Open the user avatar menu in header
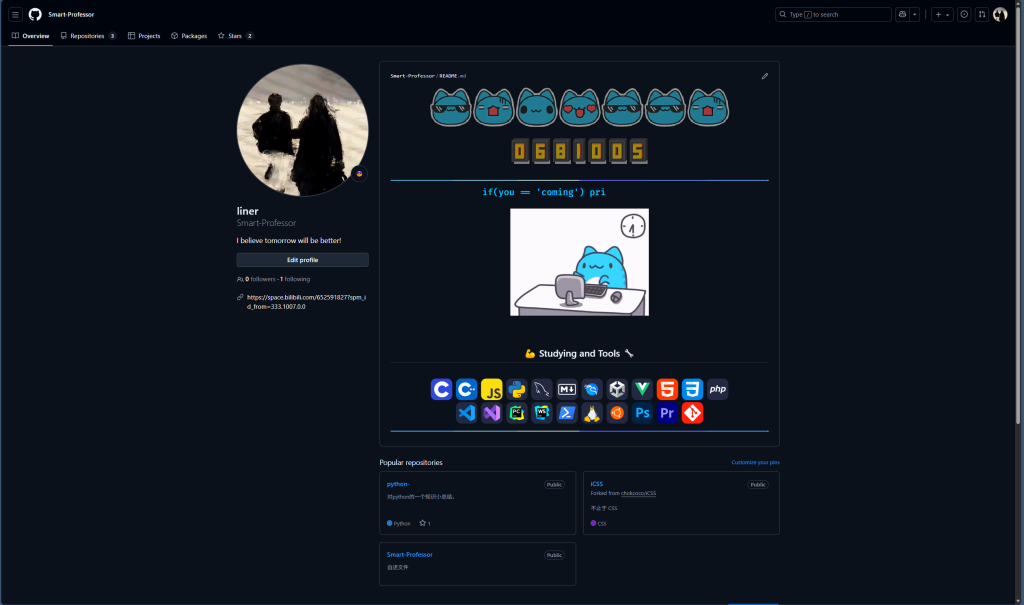This screenshot has height=605, width=1024. [x=1000, y=15]
